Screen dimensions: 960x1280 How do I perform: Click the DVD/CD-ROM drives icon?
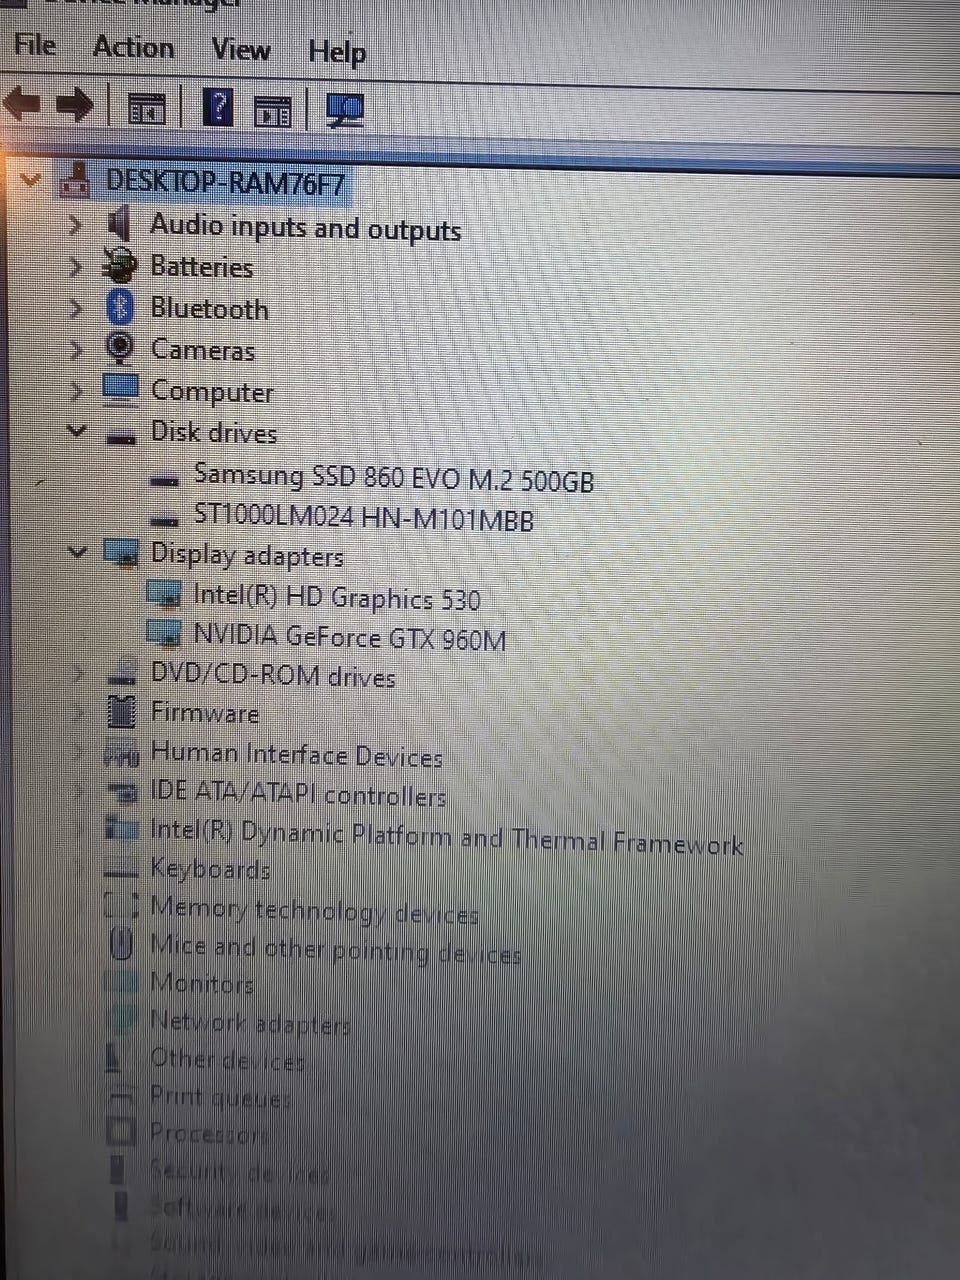122,672
